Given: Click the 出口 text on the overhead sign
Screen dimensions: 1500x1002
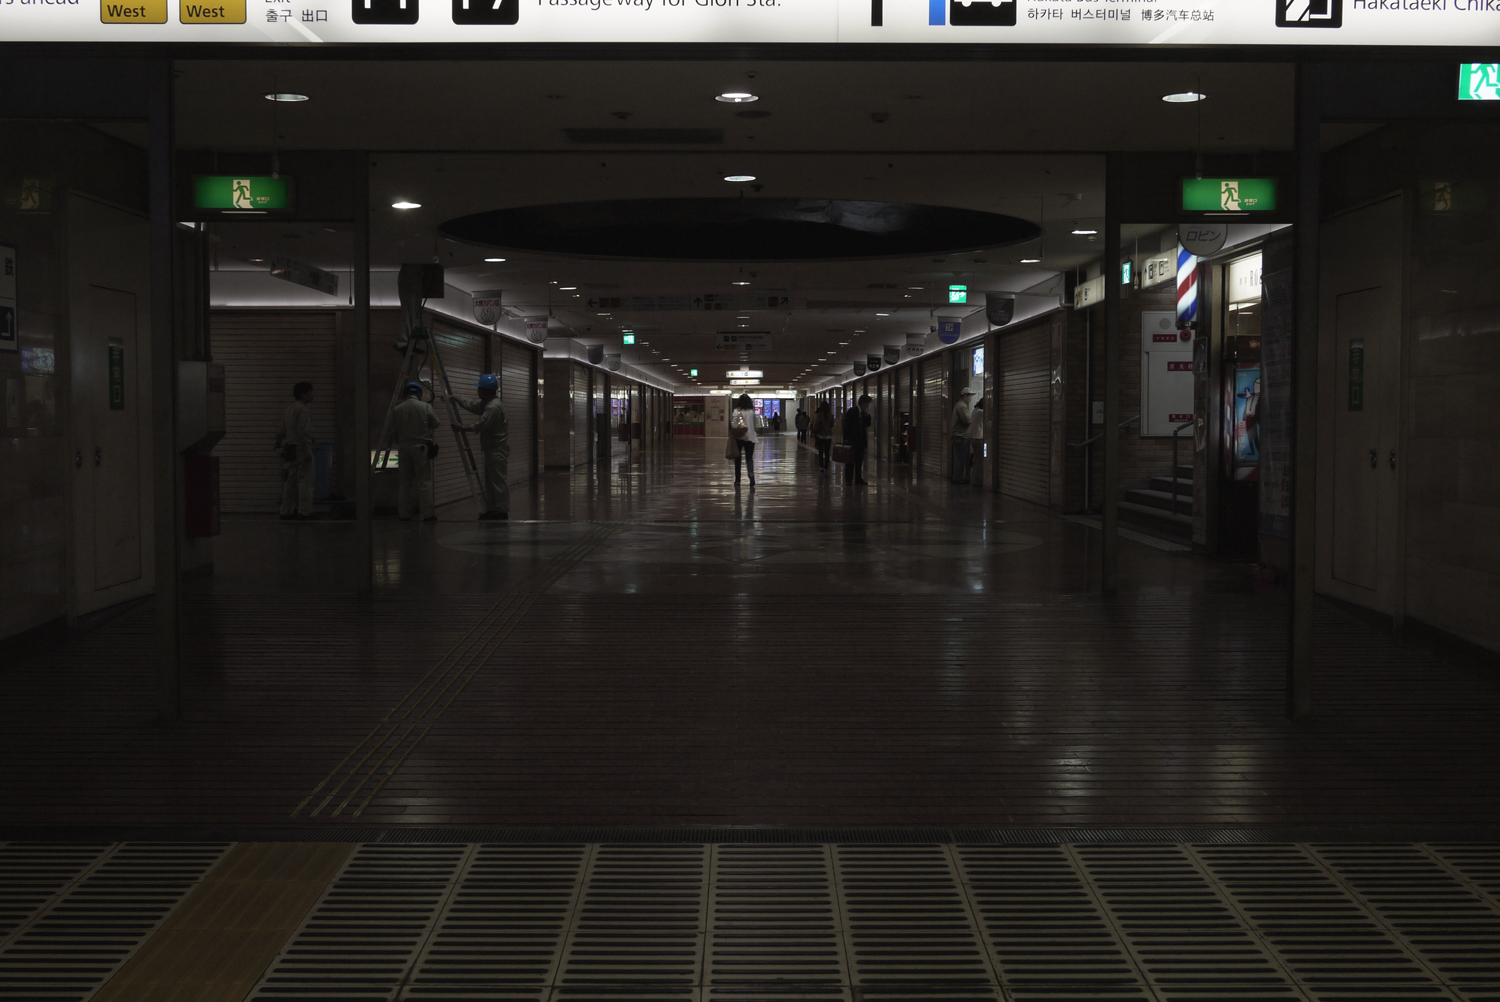Looking at the screenshot, I should (x=315, y=16).
